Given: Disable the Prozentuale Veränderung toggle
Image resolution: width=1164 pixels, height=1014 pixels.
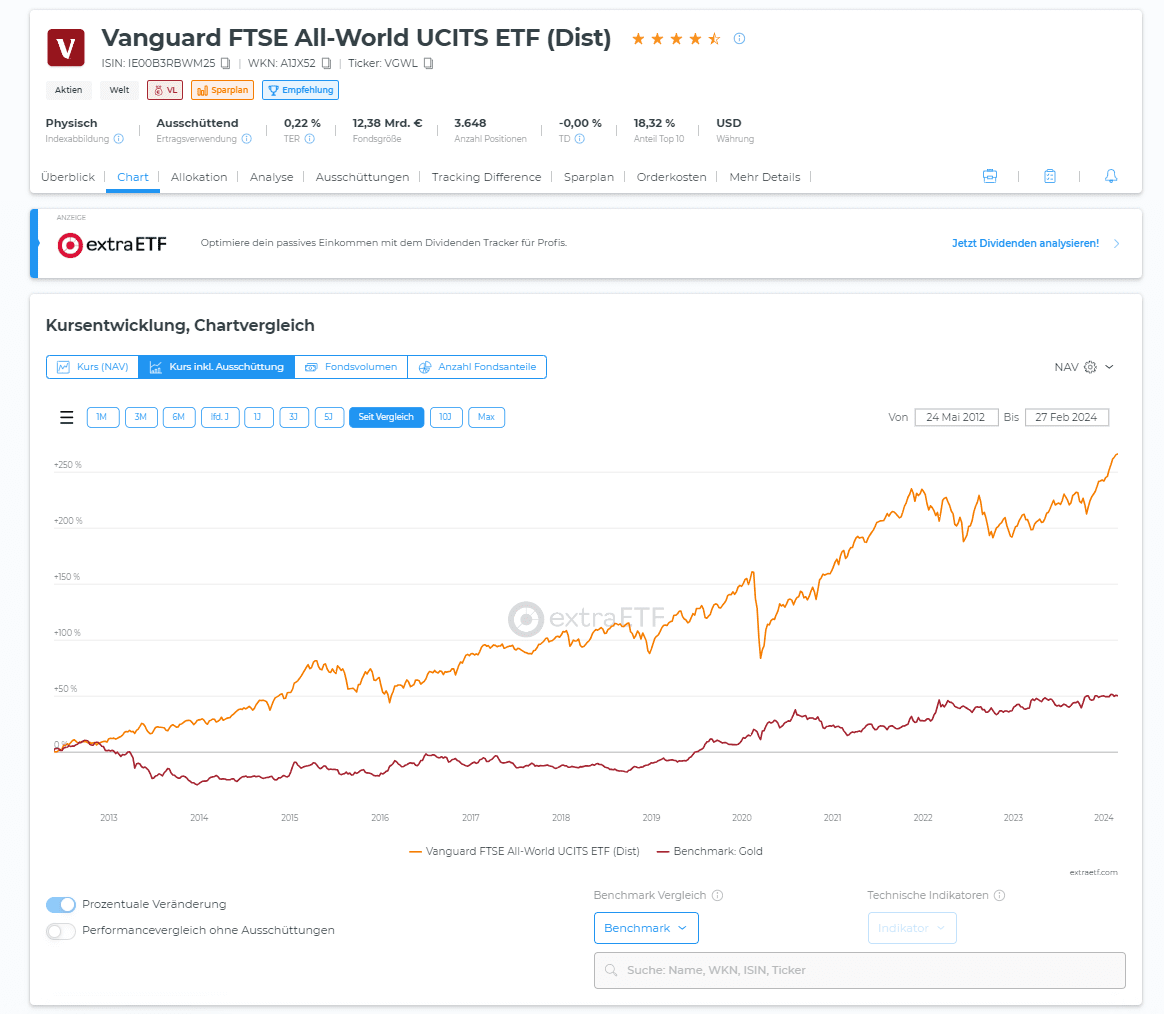Looking at the screenshot, I should [61, 905].
